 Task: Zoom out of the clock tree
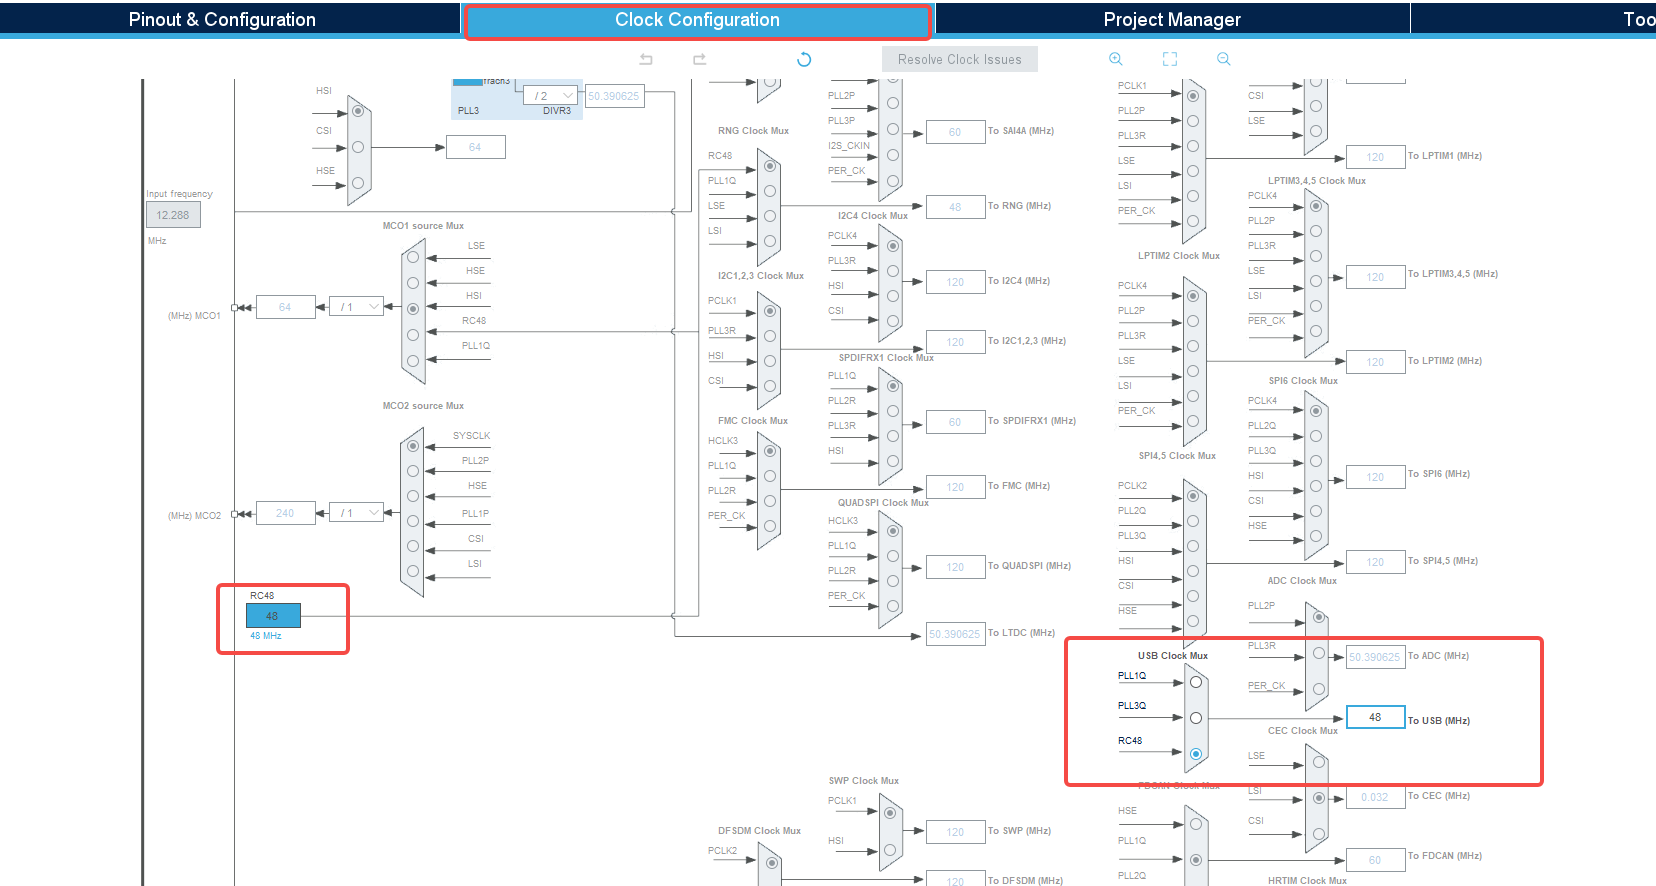pos(1224,59)
